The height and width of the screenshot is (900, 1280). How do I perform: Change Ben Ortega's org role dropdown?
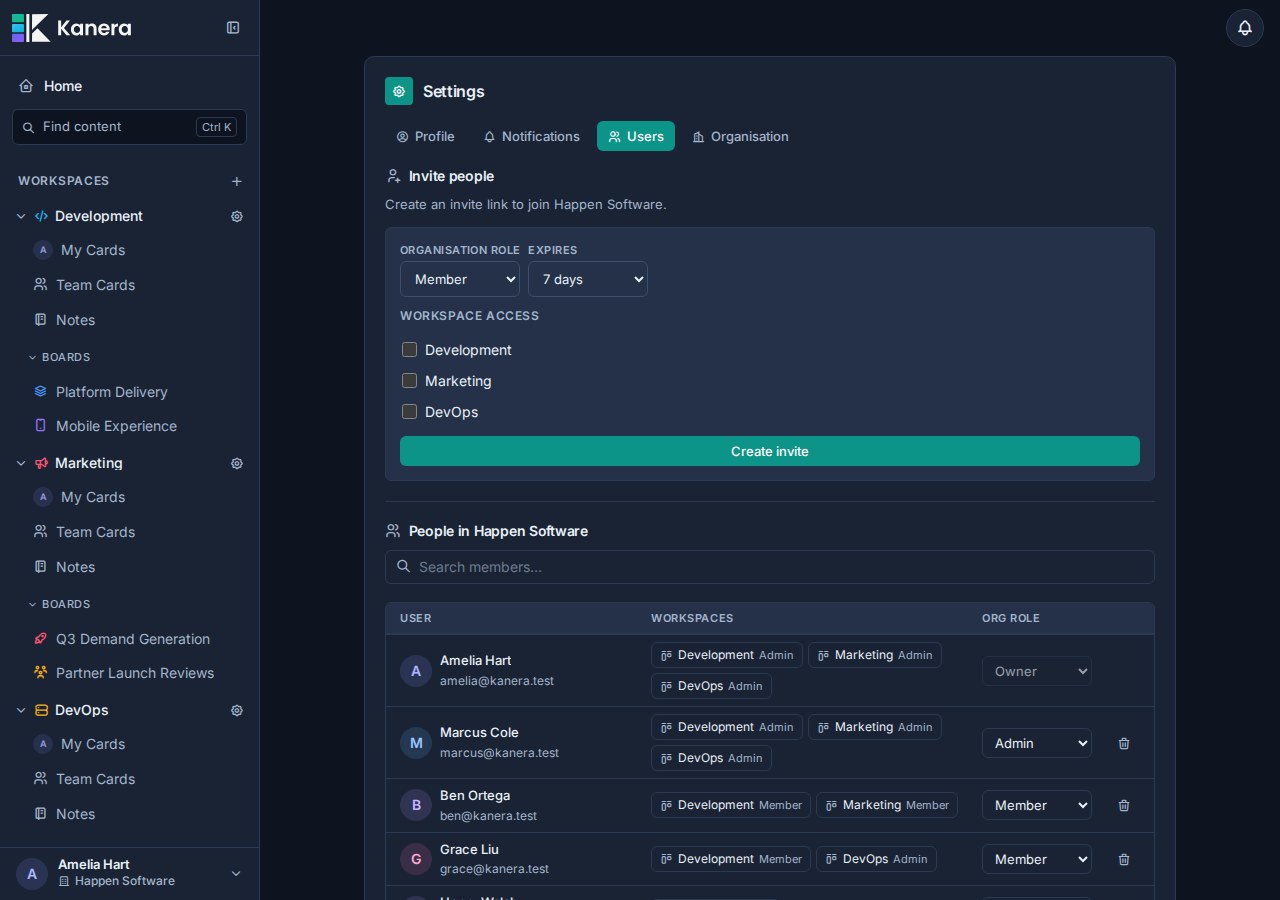(x=1037, y=805)
